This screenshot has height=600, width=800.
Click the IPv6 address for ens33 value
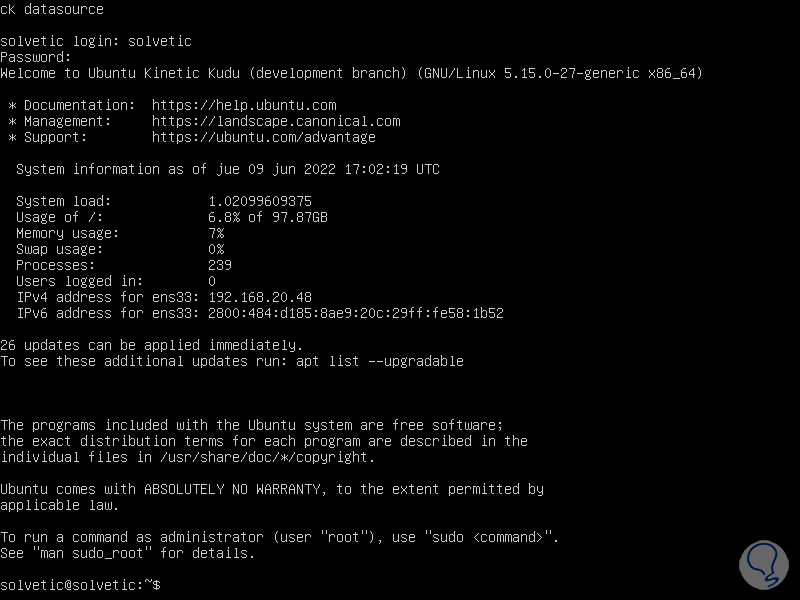tap(355, 313)
